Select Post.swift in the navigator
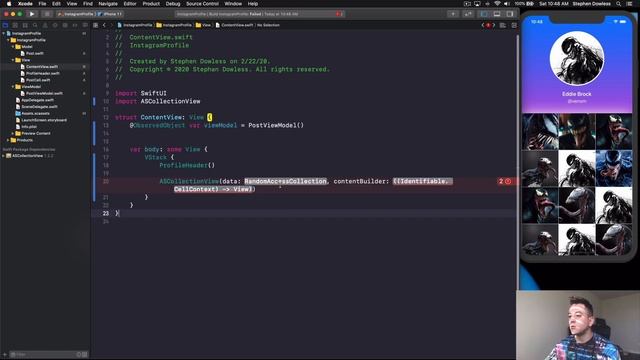Image resolution: width=640 pixels, height=360 pixels. pyautogui.click(x=35, y=53)
